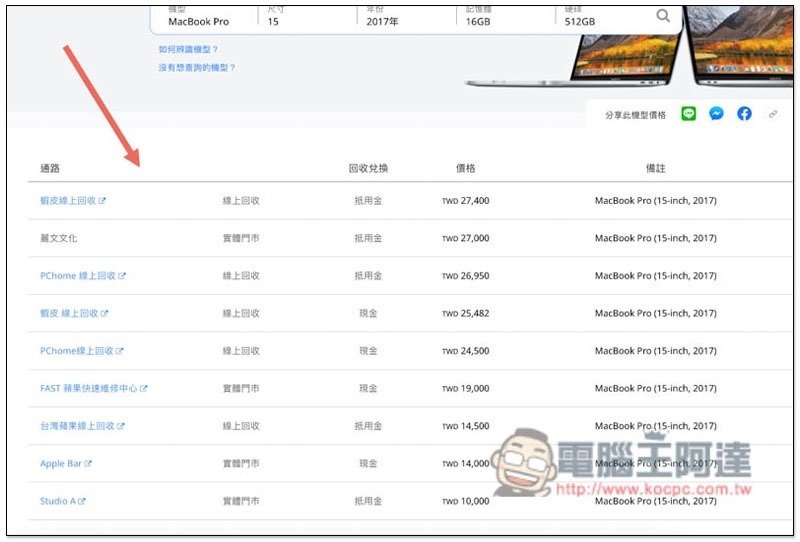This screenshot has width=800, height=542.
Task: Share to Facebook using its icon
Action: 744,114
